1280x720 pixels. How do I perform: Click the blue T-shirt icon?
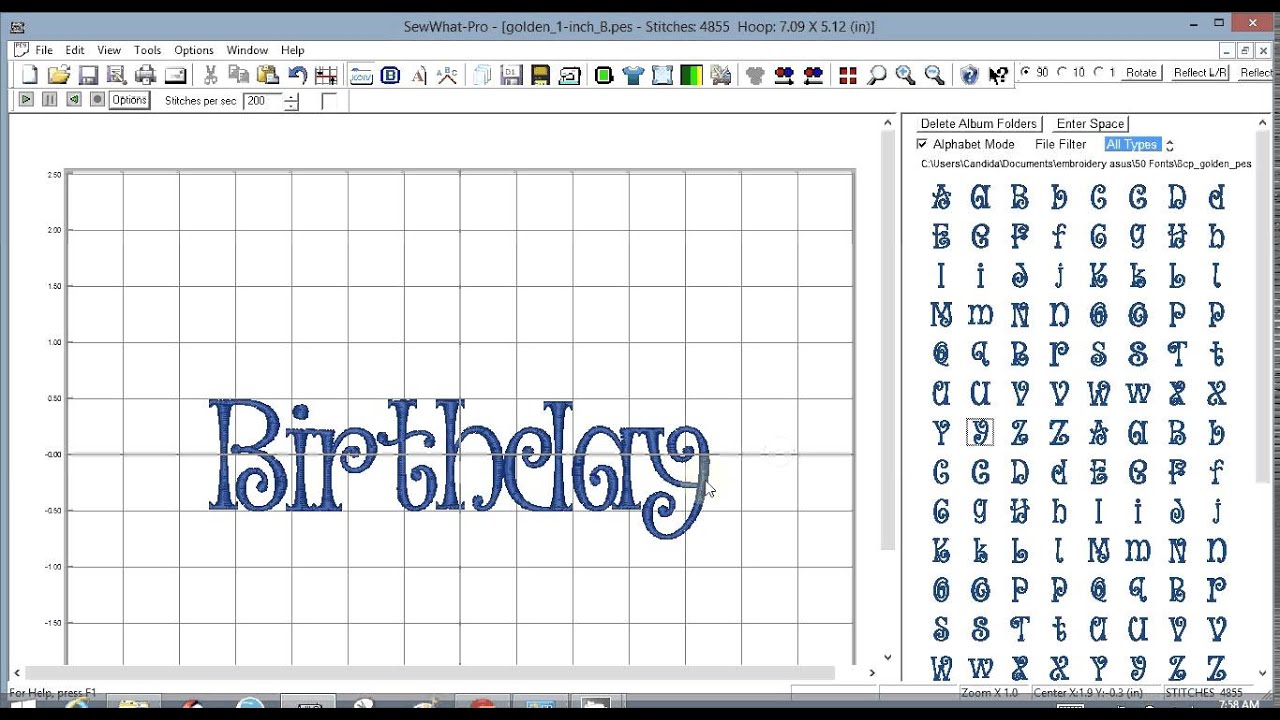tap(633, 75)
